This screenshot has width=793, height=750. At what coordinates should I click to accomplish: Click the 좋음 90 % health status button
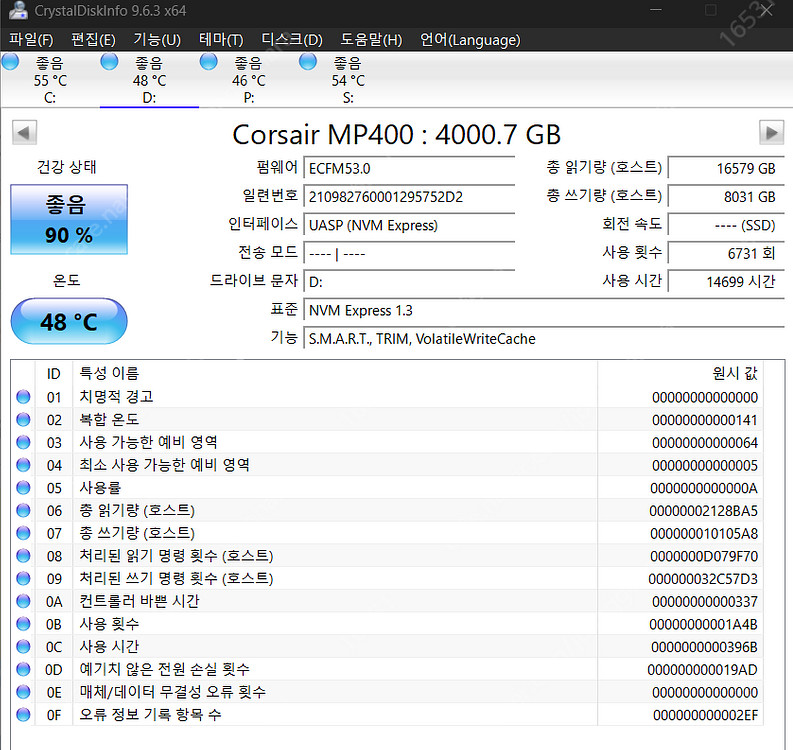tap(69, 219)
